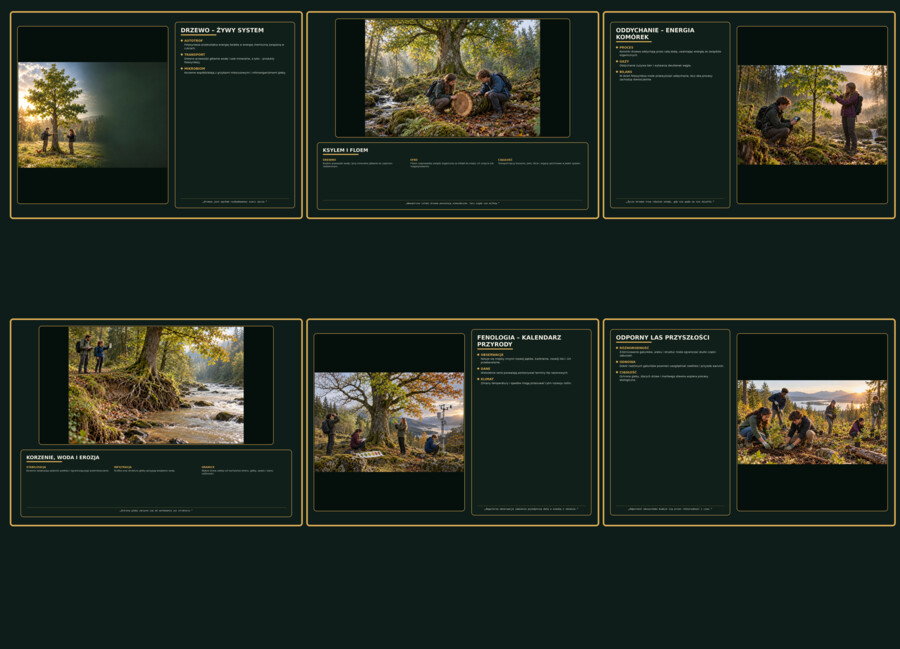Select the photo of a lone tree at sunrise
This screenshot has width=900, height=649.
[93, 115]
